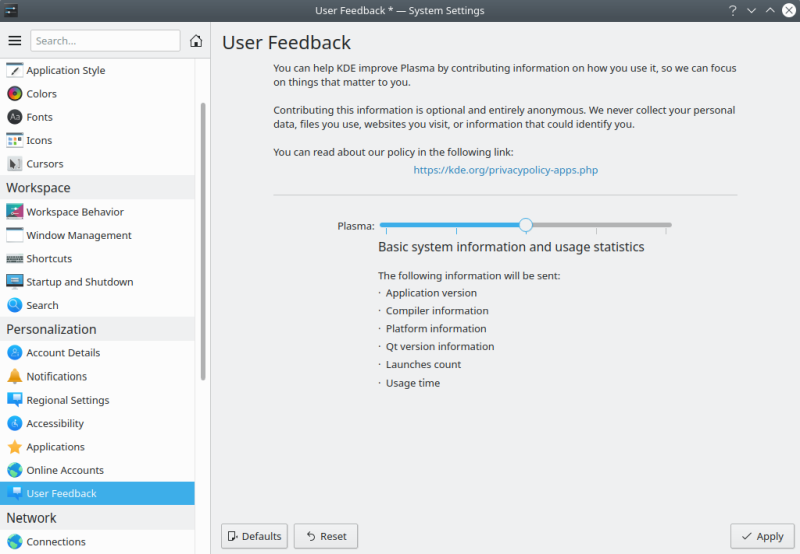Click the Applications star icon
The height and width of the screenshot is (554, 800).
[14, 446]
